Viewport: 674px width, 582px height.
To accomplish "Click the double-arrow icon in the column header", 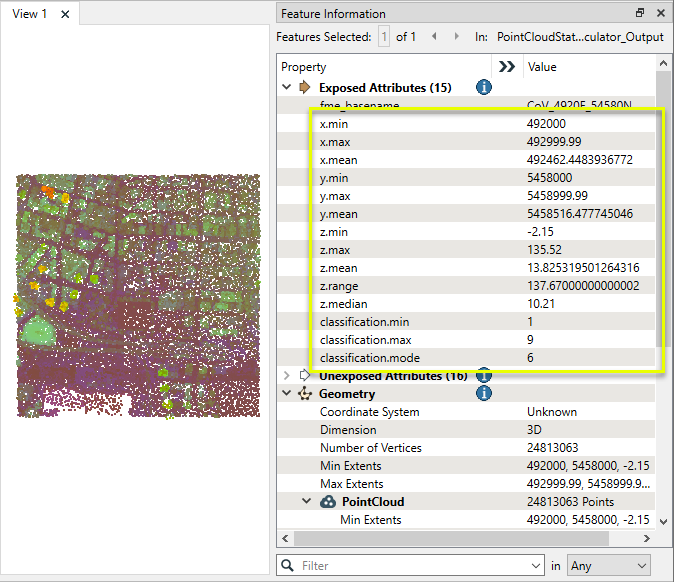I will tap(507, 67).
